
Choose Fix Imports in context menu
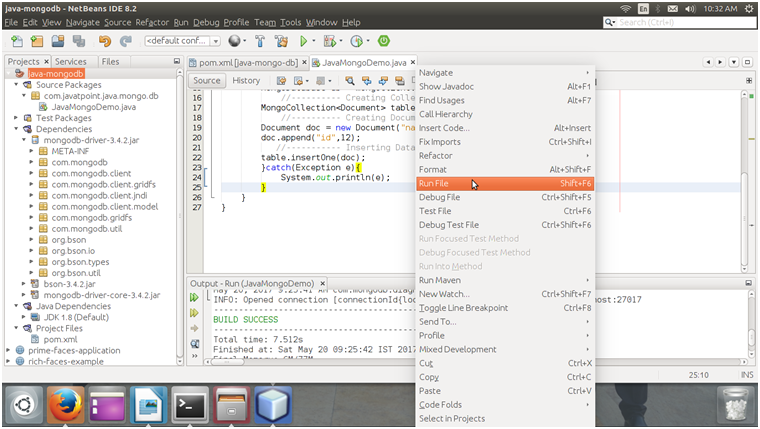pyautogui.click(x=505, y=142)
